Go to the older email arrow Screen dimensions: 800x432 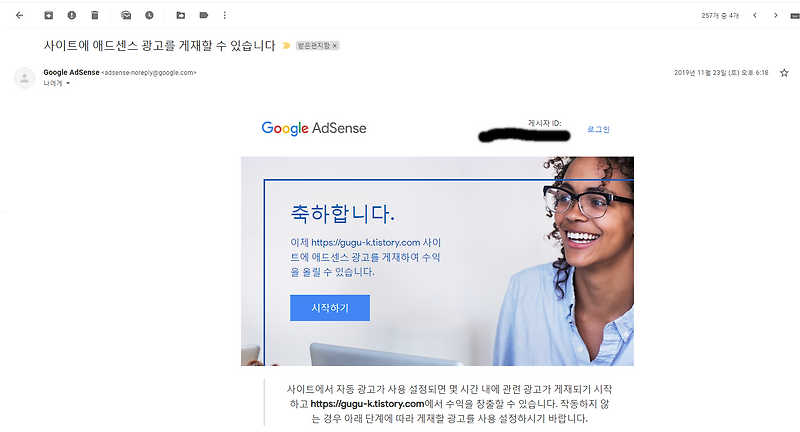[776, 15]
